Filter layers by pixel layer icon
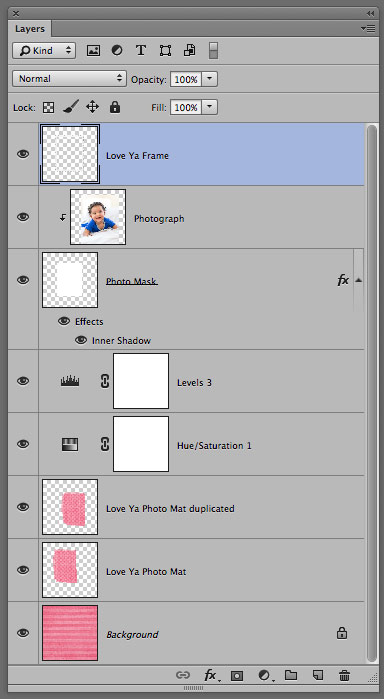The width and height of the screenshot is (384, 699). coord(93,50)
